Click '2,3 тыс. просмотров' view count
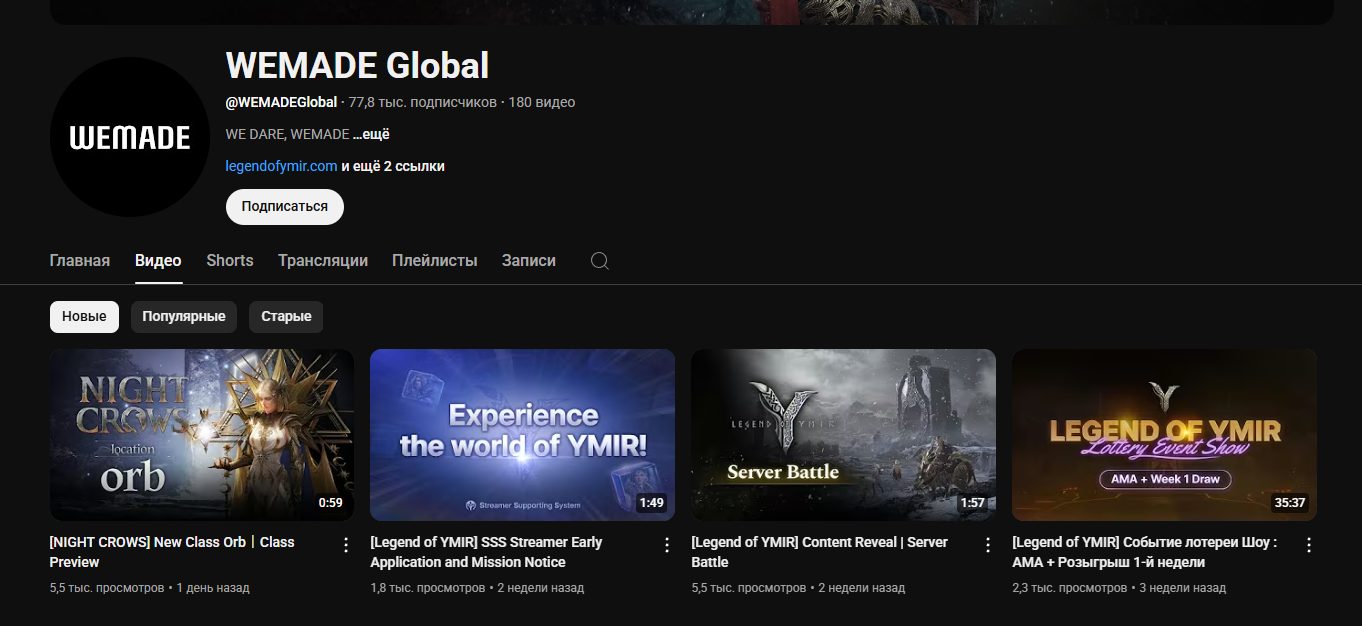 (x=1070, y=588)
